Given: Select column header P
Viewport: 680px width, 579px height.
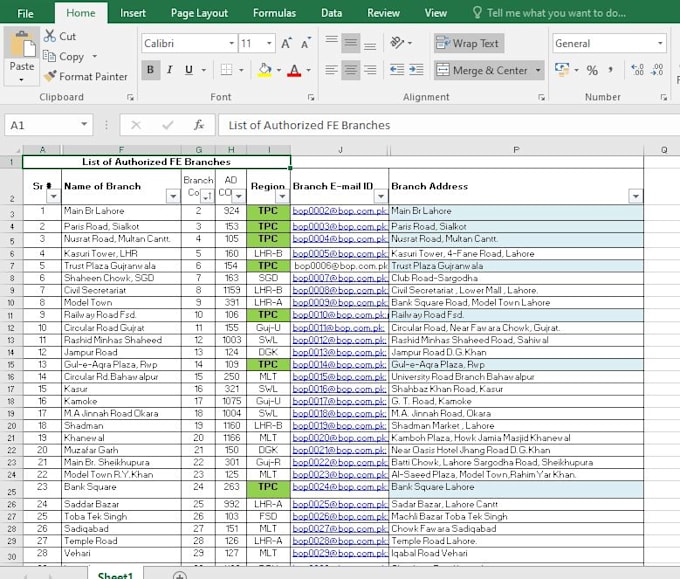Looking at the screenshot, I should point(516,150).
